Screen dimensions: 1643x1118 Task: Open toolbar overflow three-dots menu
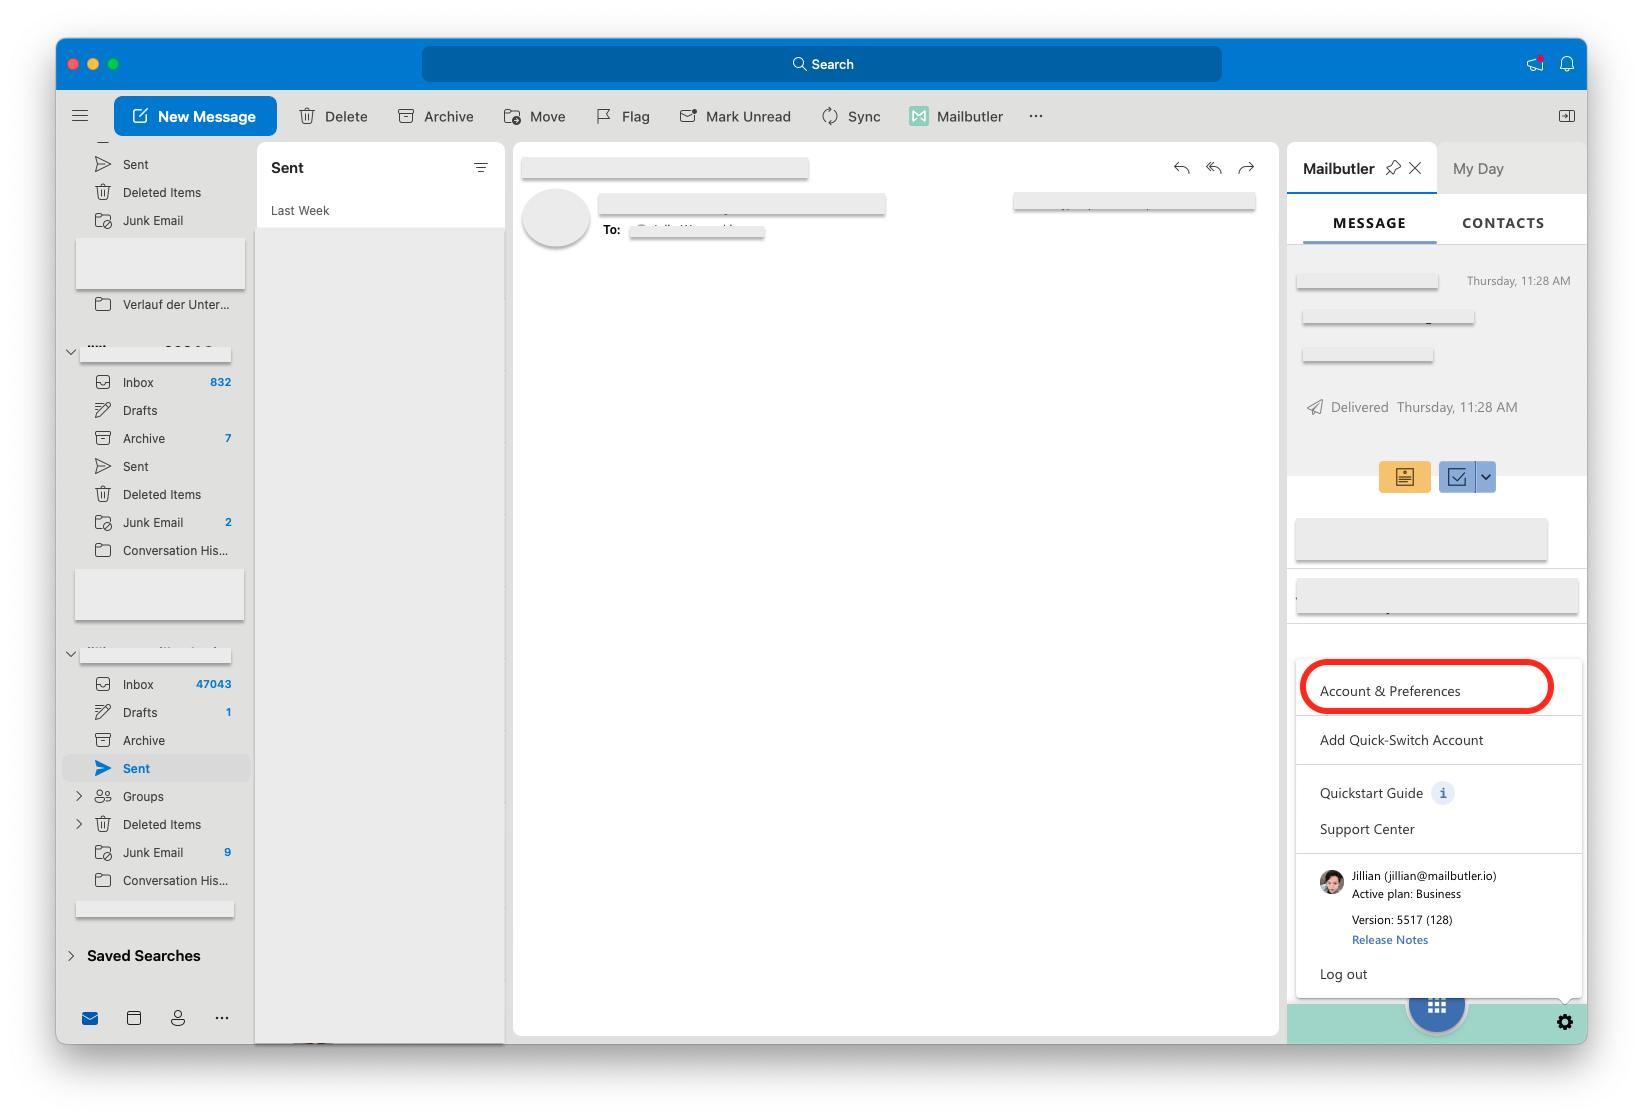(1036, 116)
